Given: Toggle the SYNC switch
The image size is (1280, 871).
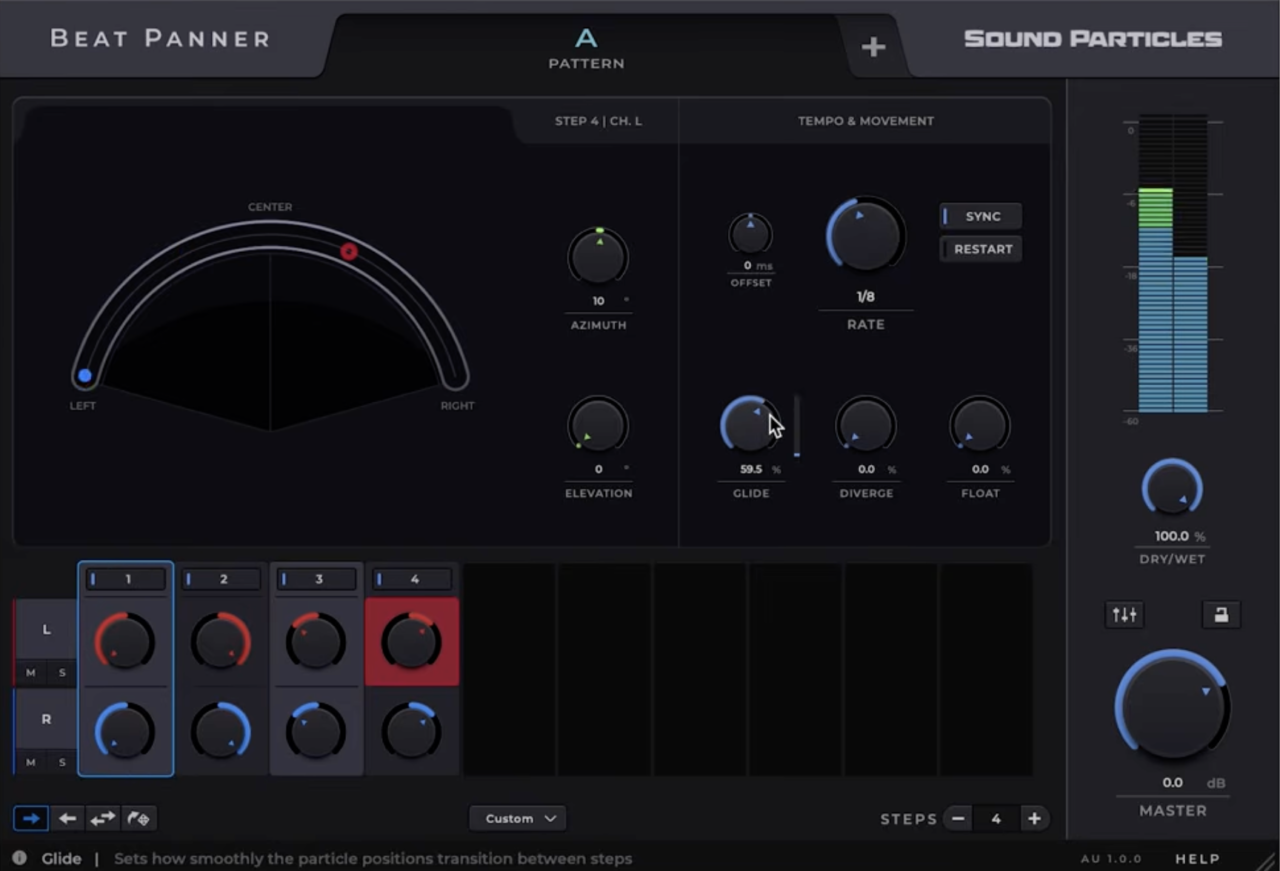Looking at the screenshot, I should click(981, 216).
